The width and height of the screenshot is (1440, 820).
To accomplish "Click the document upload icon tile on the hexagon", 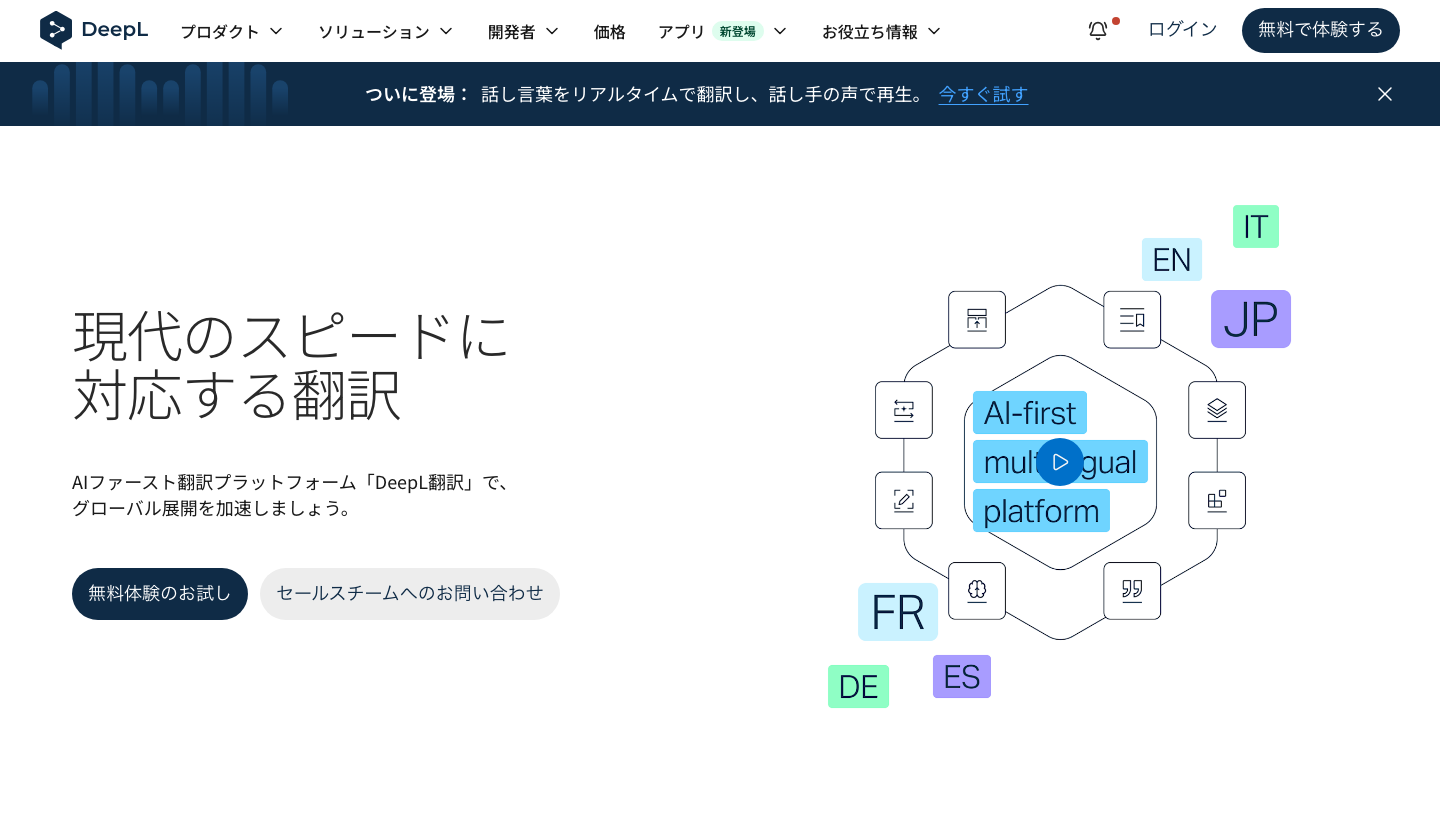I will 977,320.
